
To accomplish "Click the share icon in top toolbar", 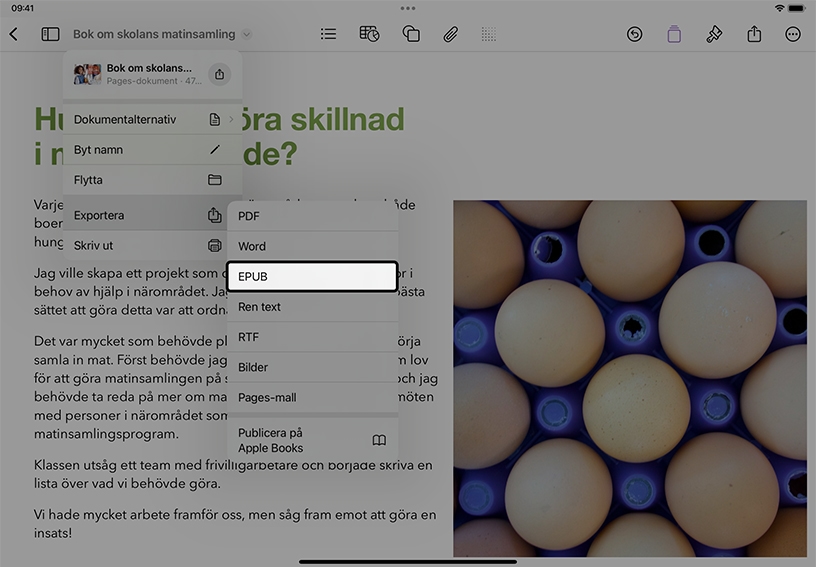I will (754, 34).
